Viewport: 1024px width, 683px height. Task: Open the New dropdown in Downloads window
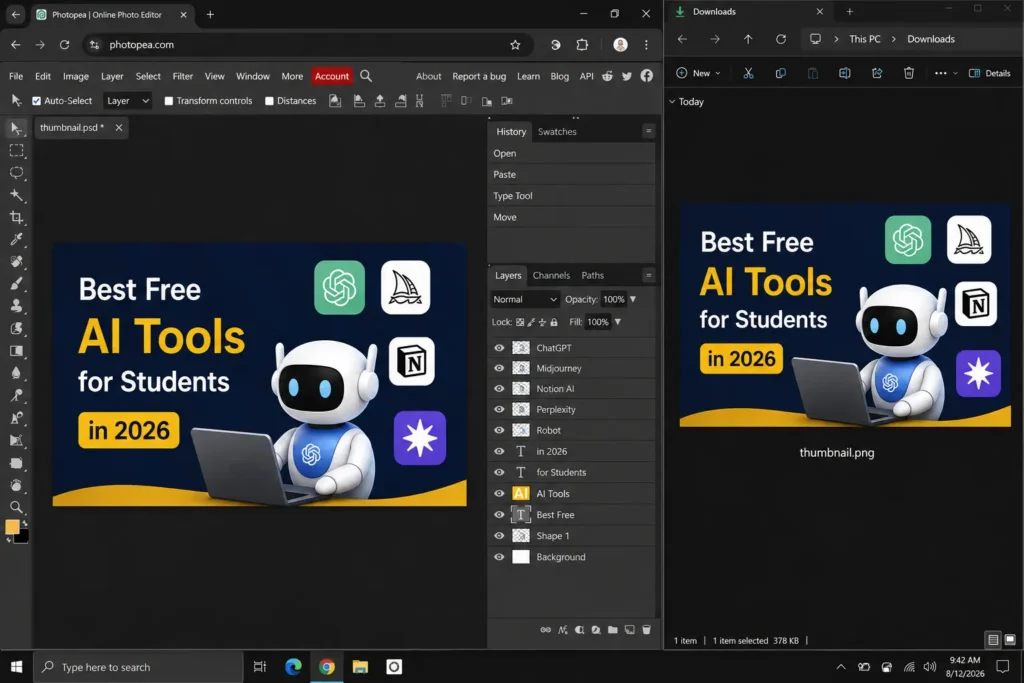(699, 73)
